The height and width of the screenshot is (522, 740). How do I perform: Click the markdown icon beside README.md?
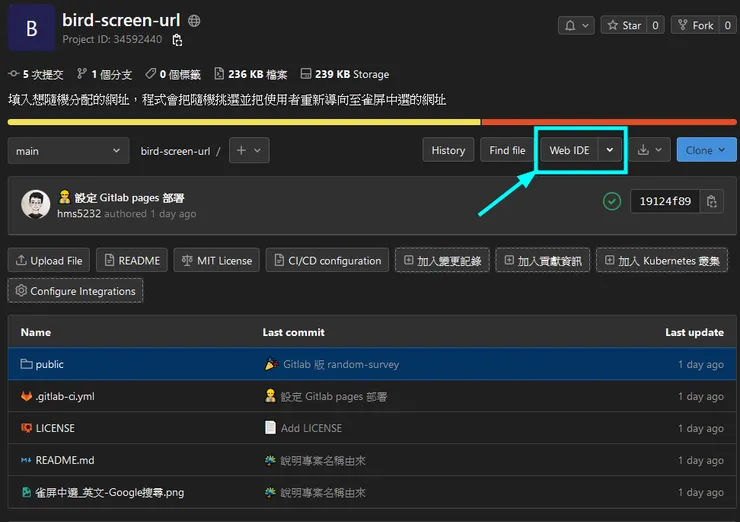click(26, 460)
